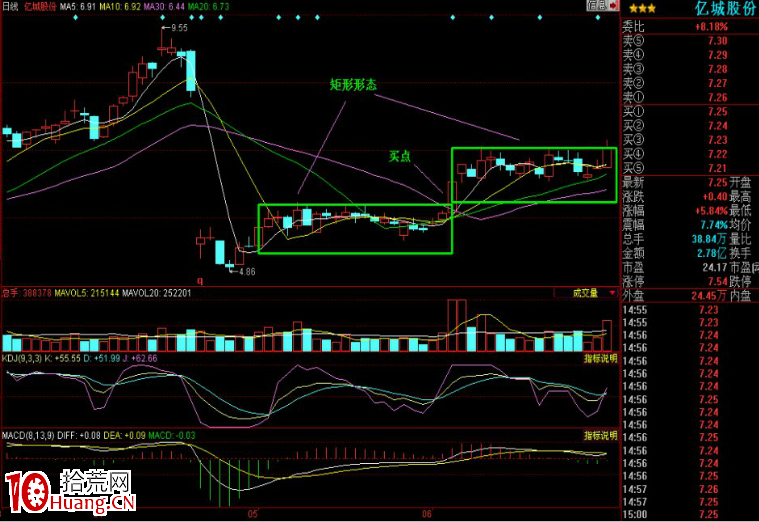Click the 涨停 7.54 limit-up value

718,281
